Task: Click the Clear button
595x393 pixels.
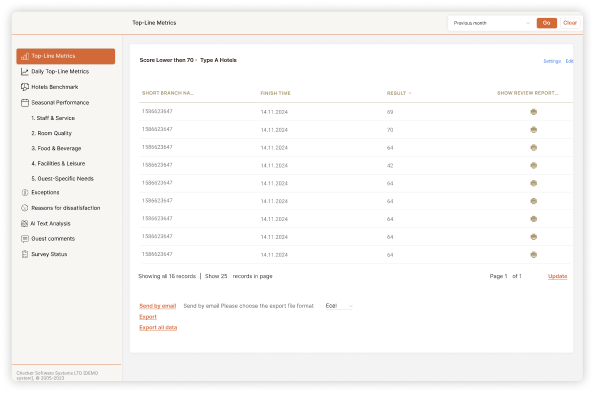Action: point(570,23)
